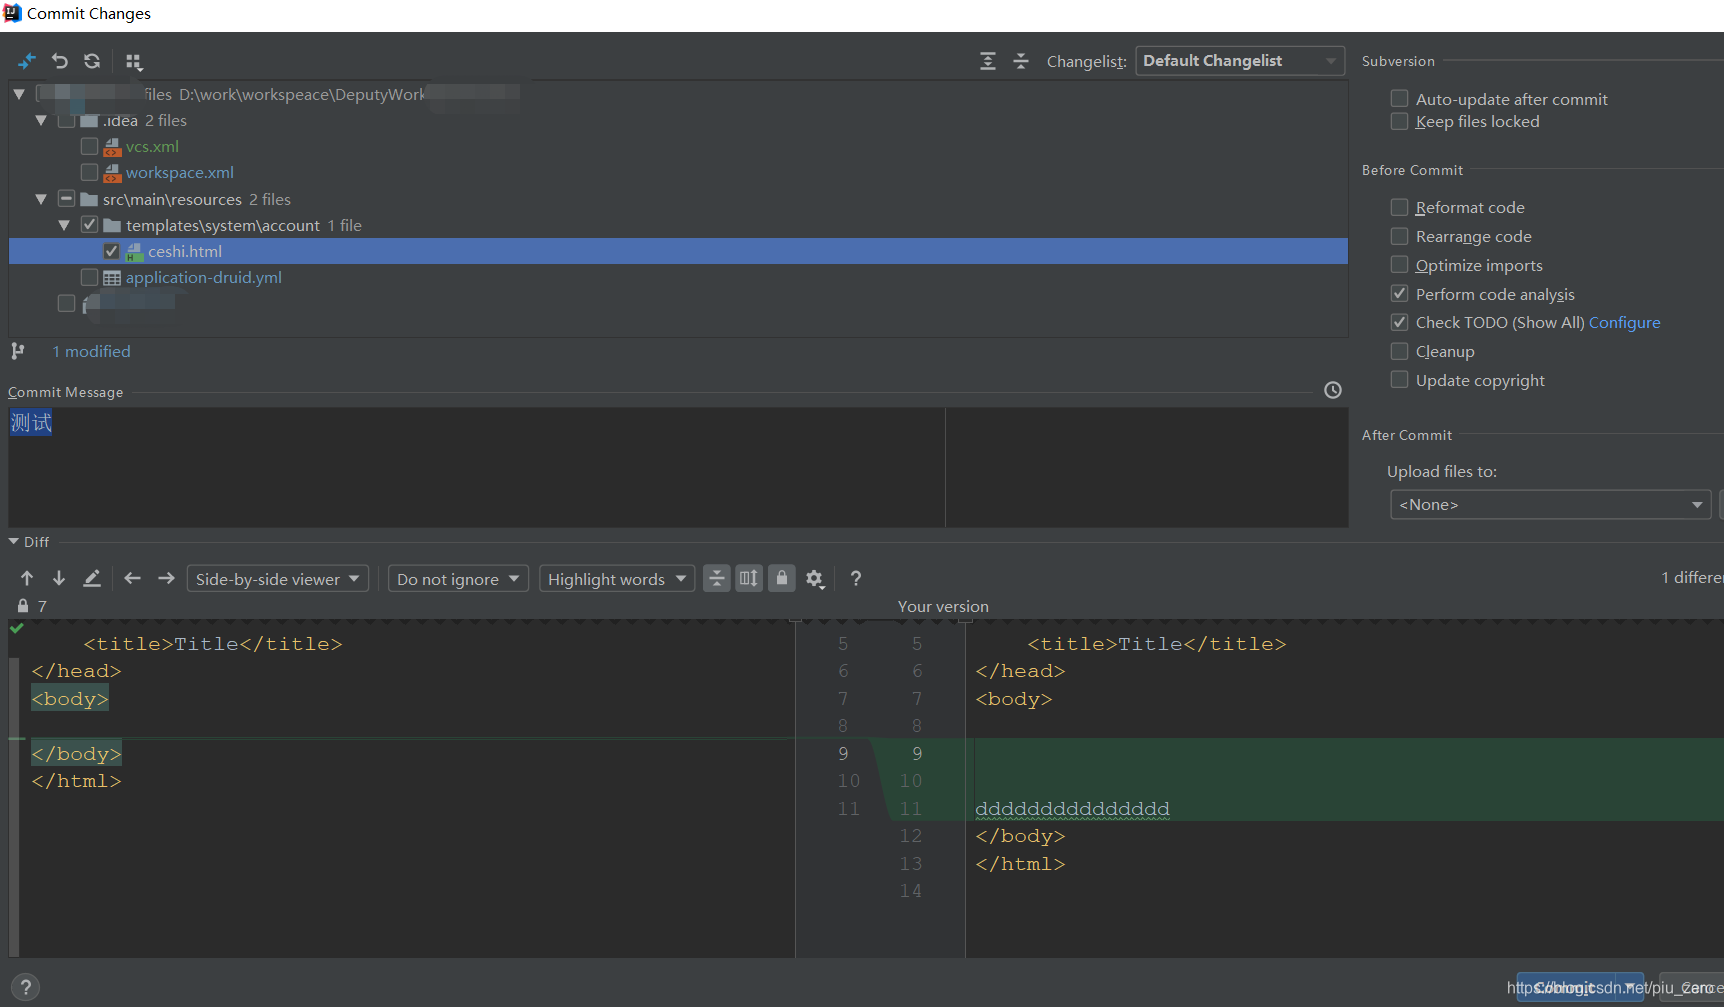The width and height of the screenshot is (1724, 1007).
Task: Click the Expand All icon near Changelist
Action: 988,61
